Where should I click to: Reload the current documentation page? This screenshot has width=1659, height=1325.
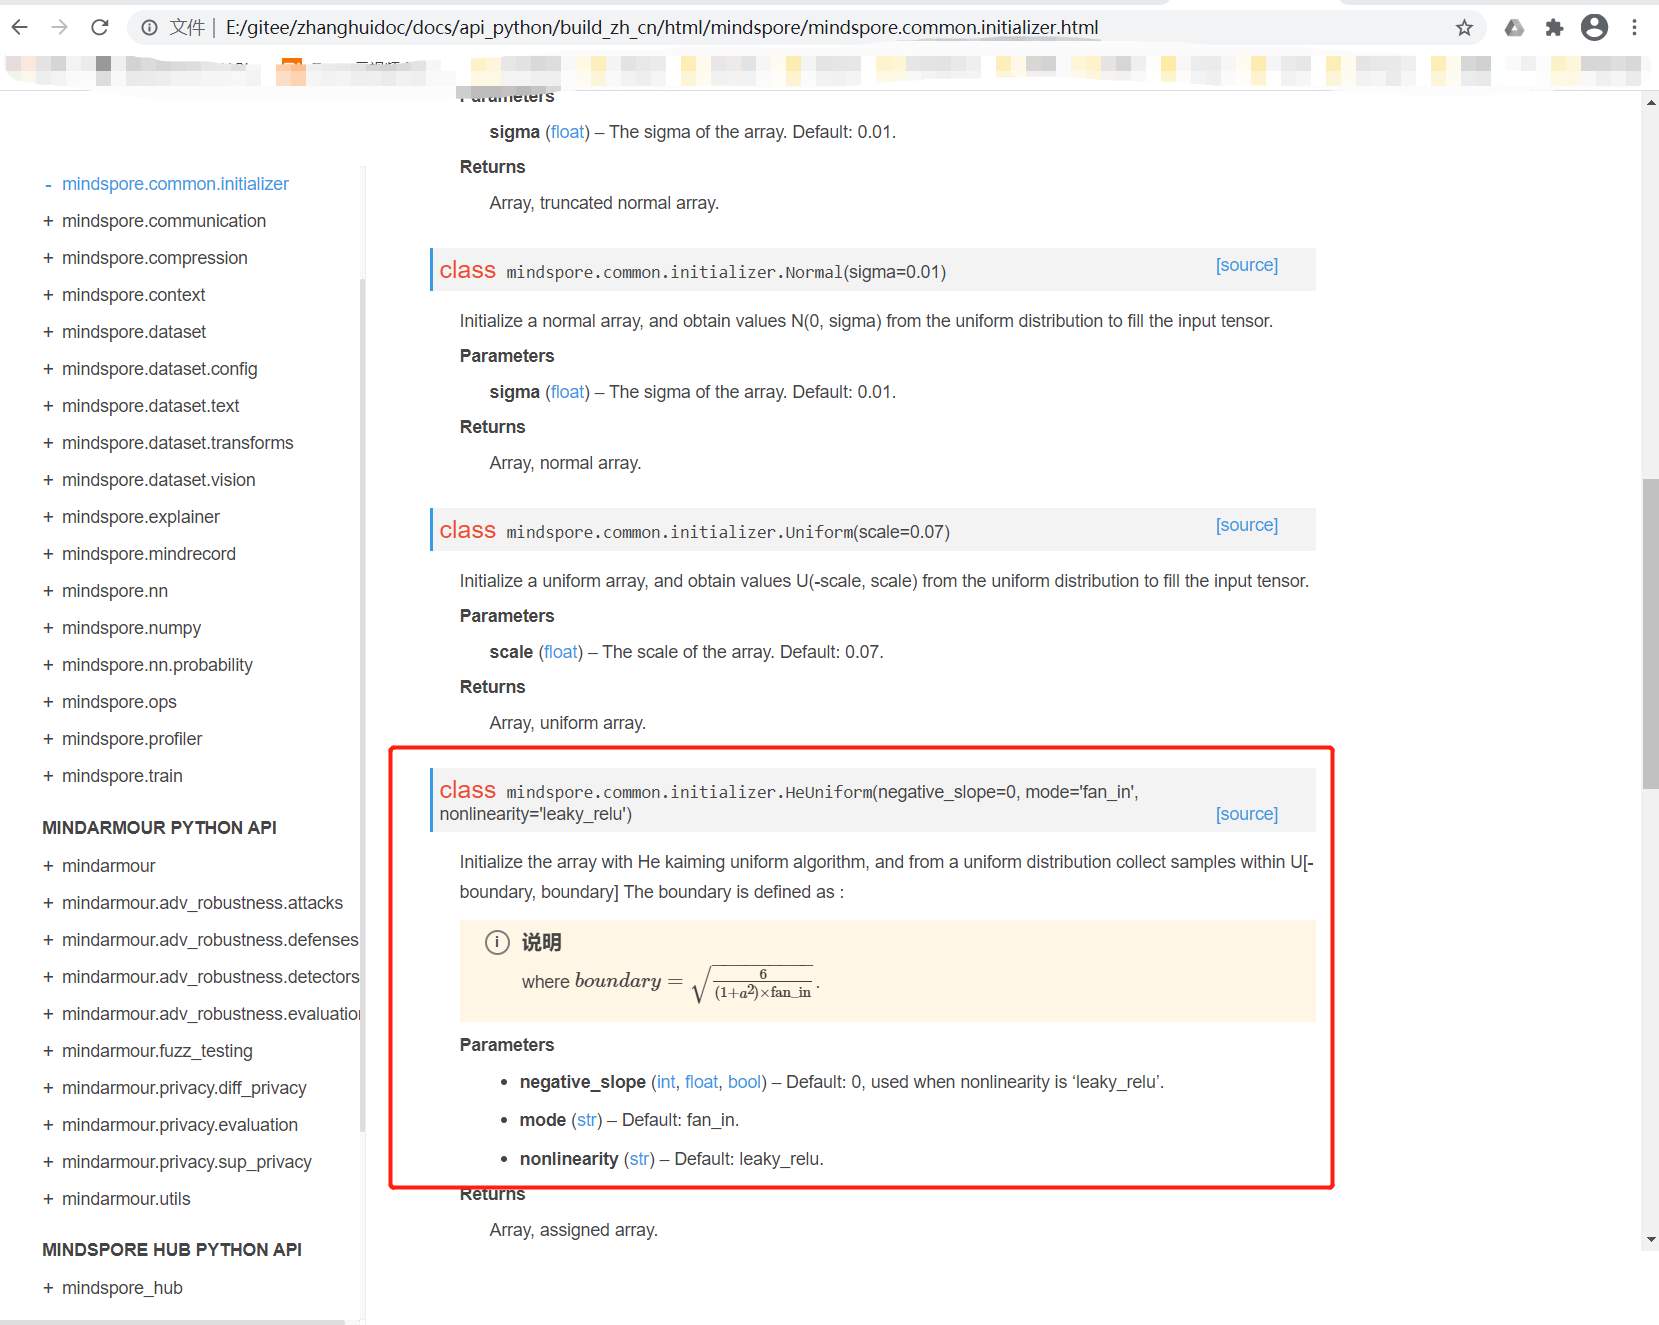pyautogui.click(x=99, y=27)
